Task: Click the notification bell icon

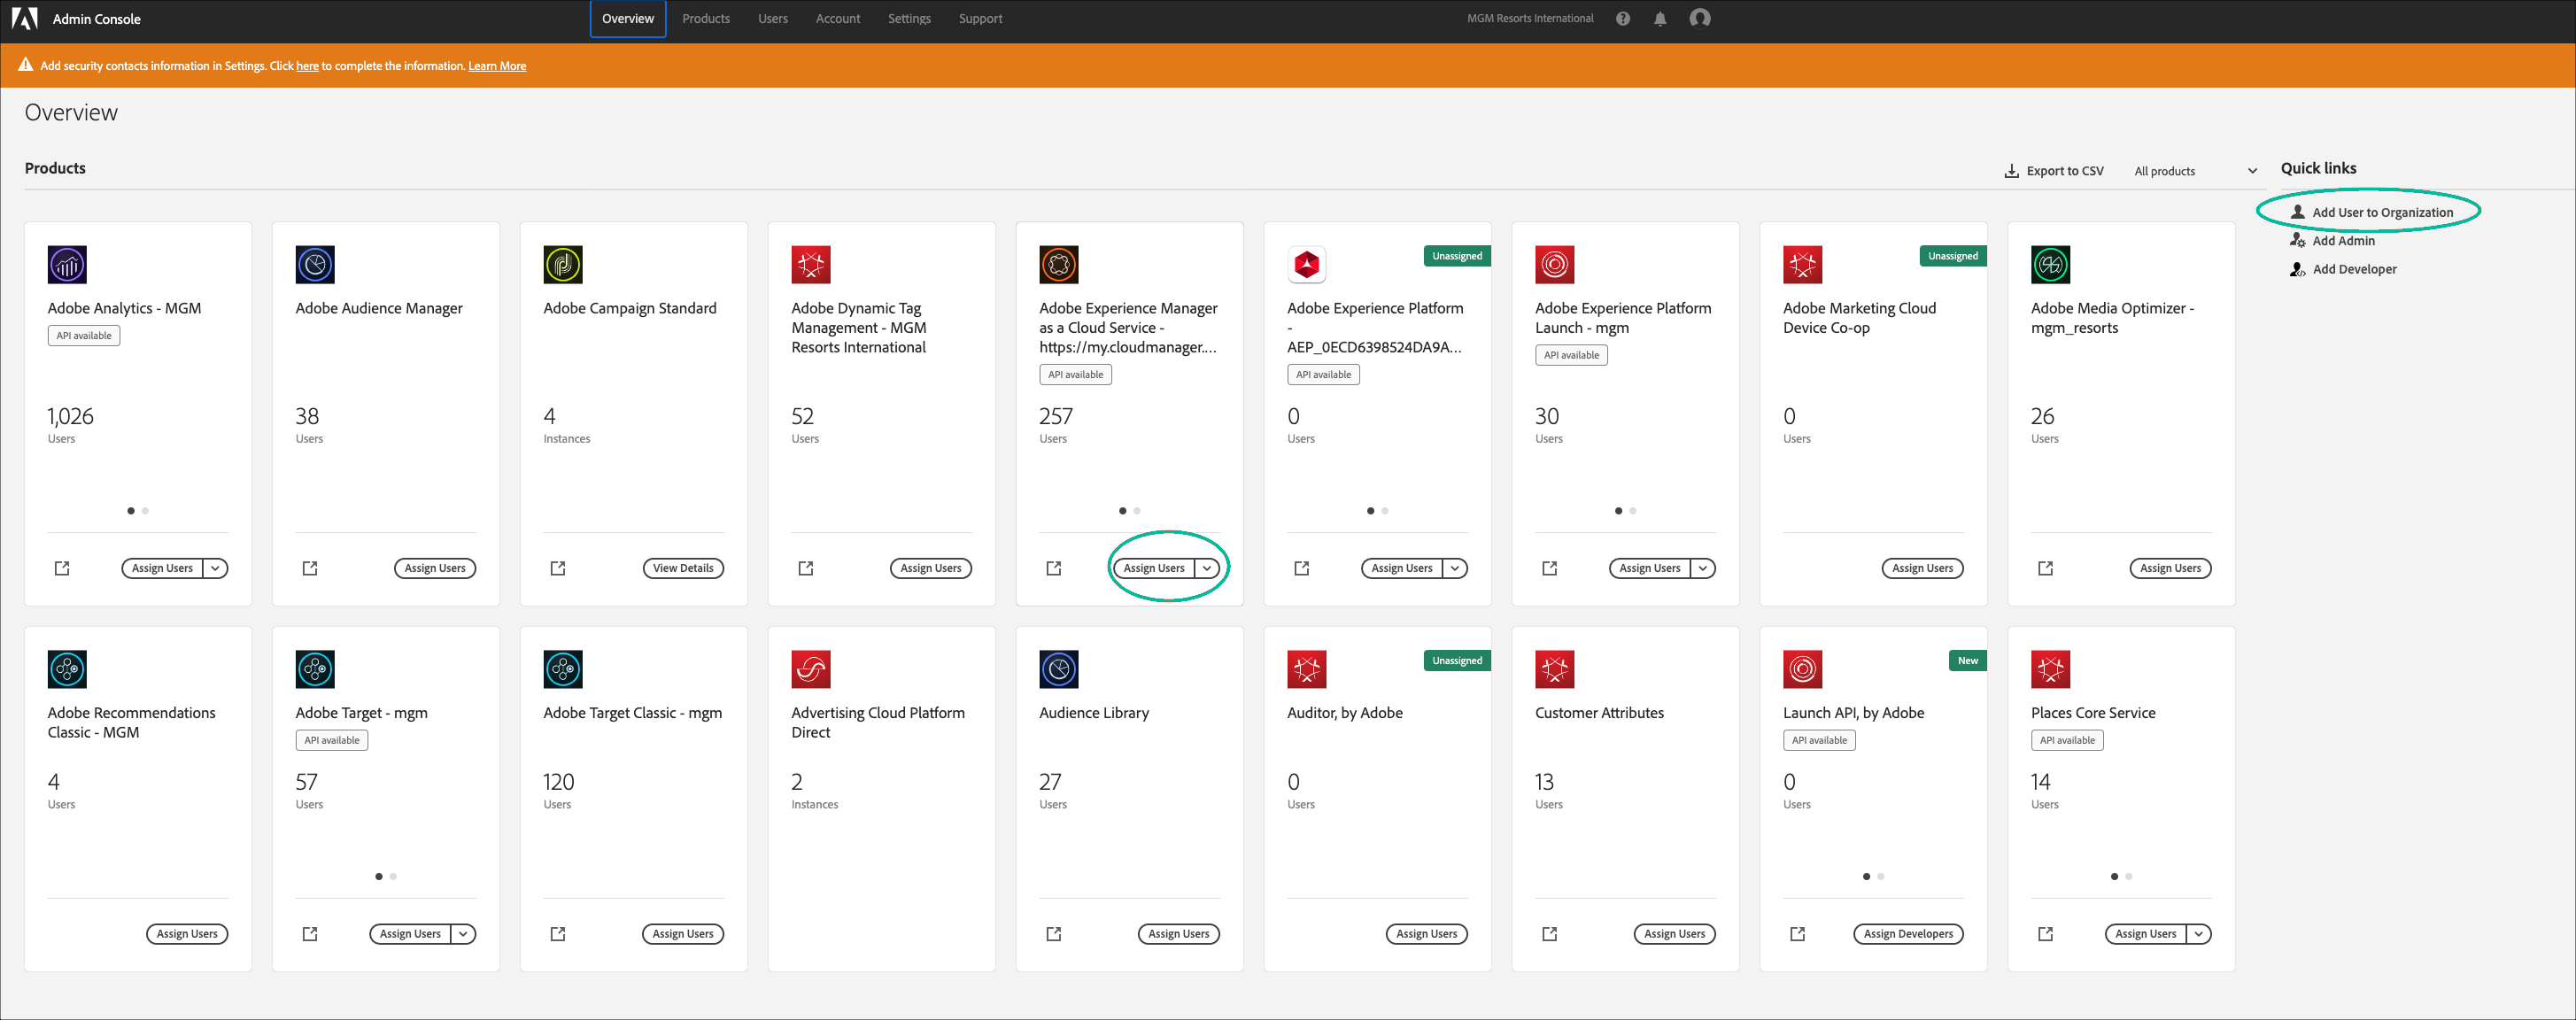Action: 1660,19
